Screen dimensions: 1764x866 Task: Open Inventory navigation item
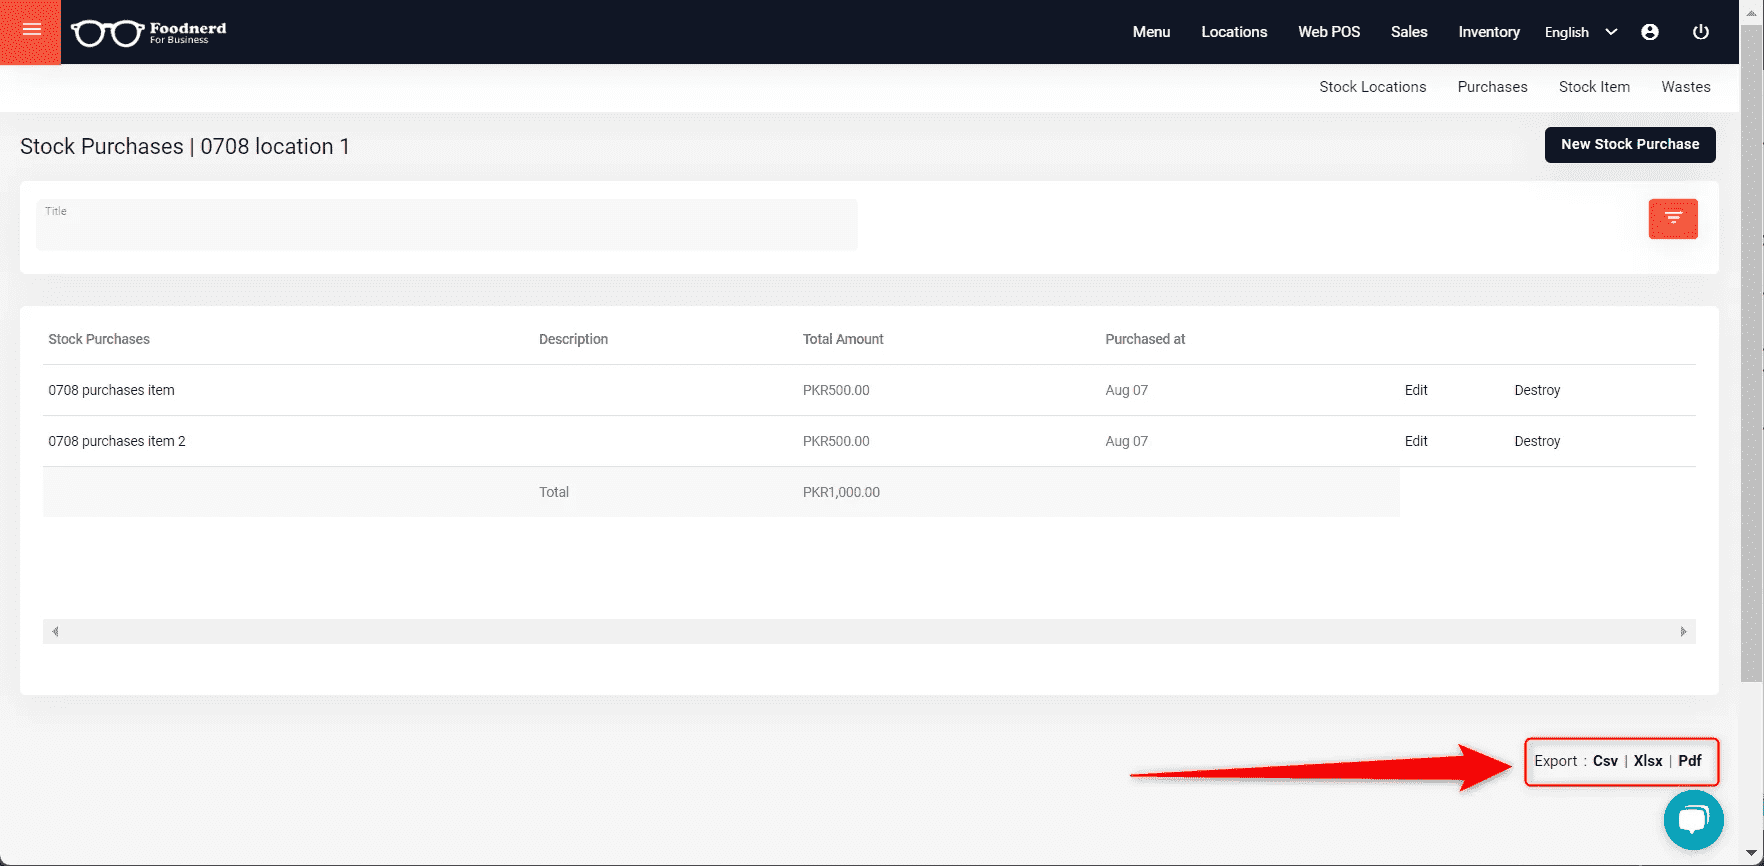[1489, 32]
